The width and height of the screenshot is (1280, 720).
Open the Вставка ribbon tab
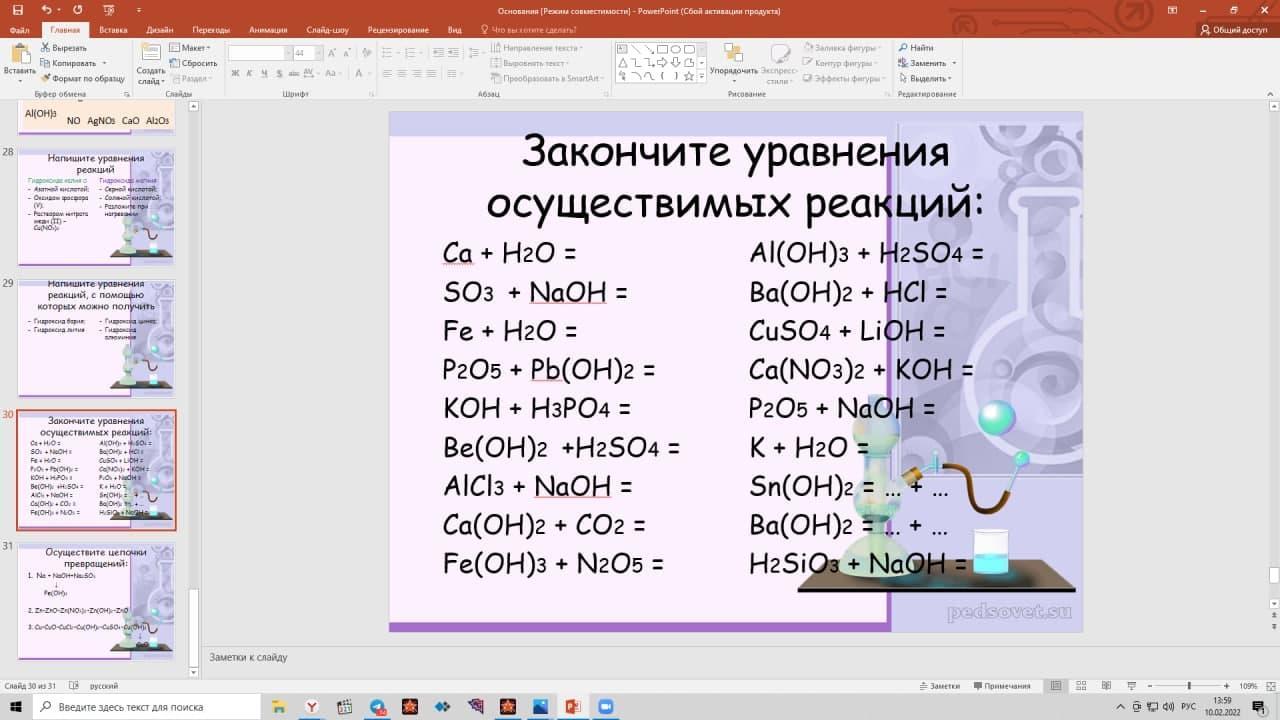click(113, 30)
